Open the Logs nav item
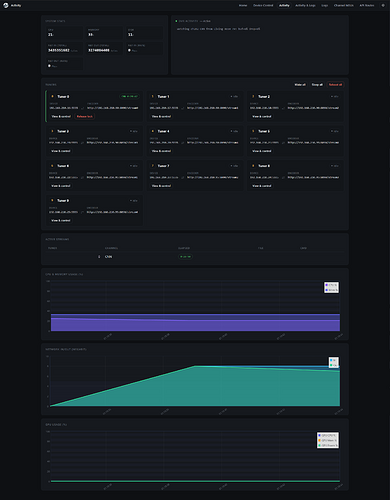Image resolution: width=390 pixels, height=500 pixels. [324, 5]
